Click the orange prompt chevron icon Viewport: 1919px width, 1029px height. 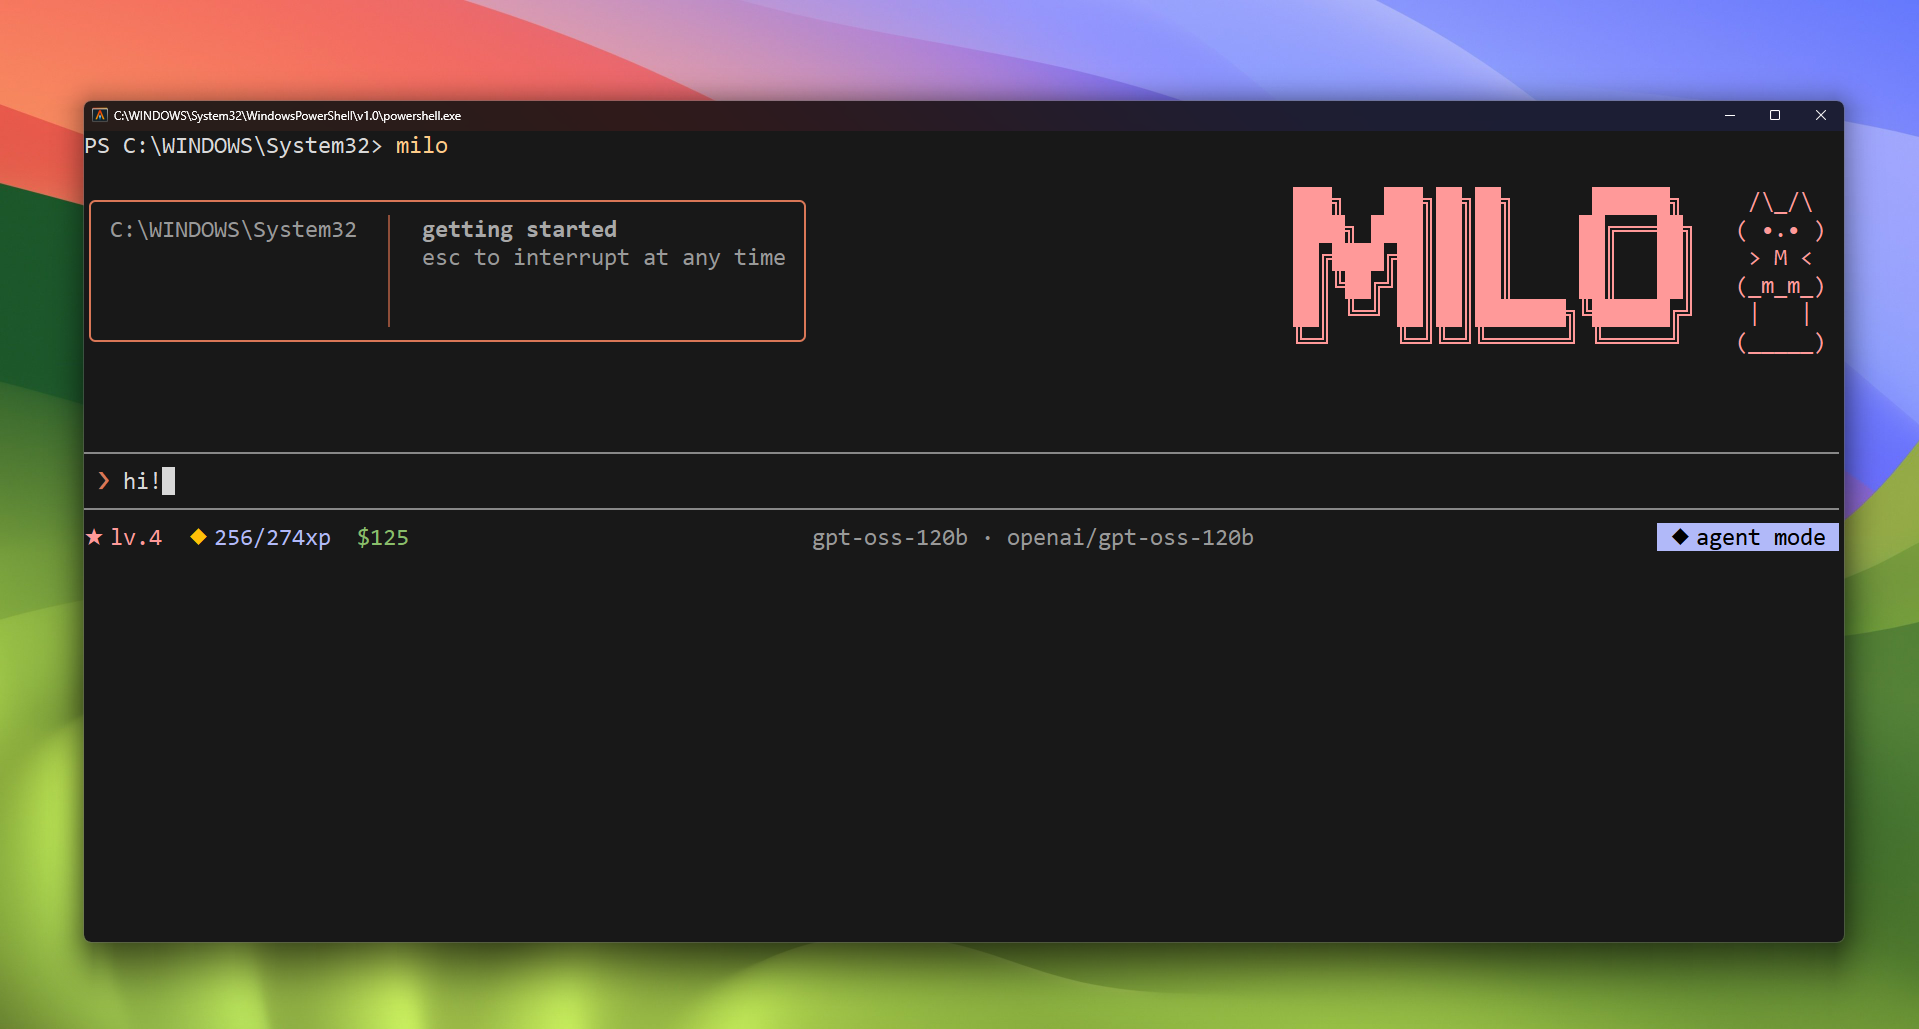(x=104, y=481)
